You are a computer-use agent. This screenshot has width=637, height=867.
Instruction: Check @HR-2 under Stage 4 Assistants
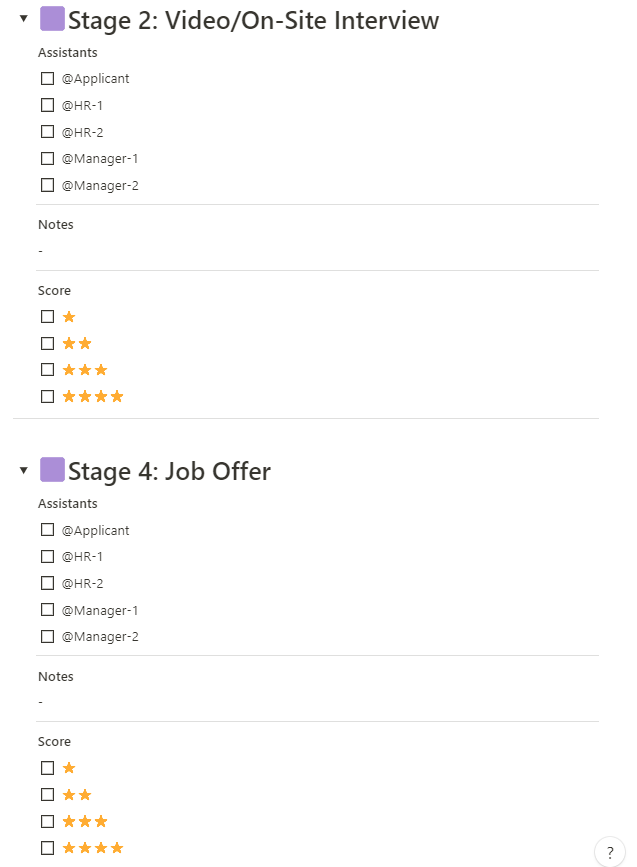pyautogui.click(x=47, y=583)
